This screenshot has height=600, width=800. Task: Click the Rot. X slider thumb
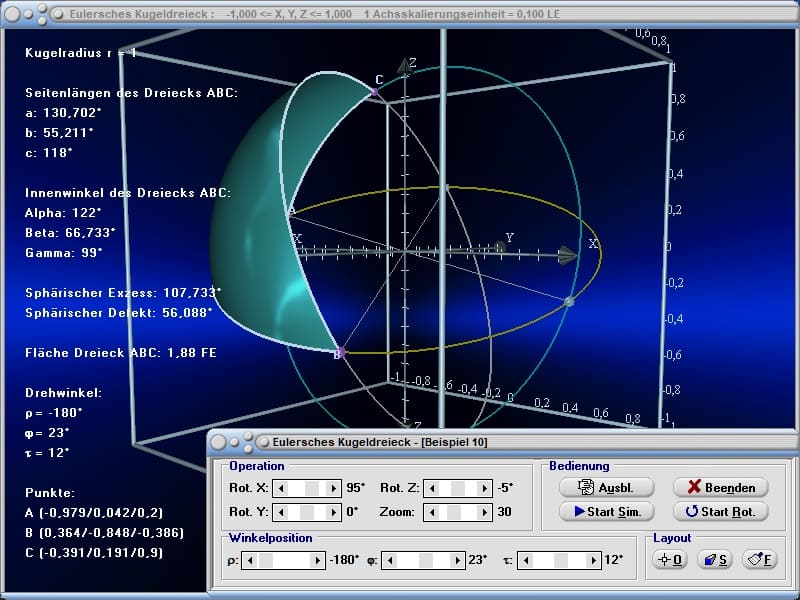pos(312,488)
